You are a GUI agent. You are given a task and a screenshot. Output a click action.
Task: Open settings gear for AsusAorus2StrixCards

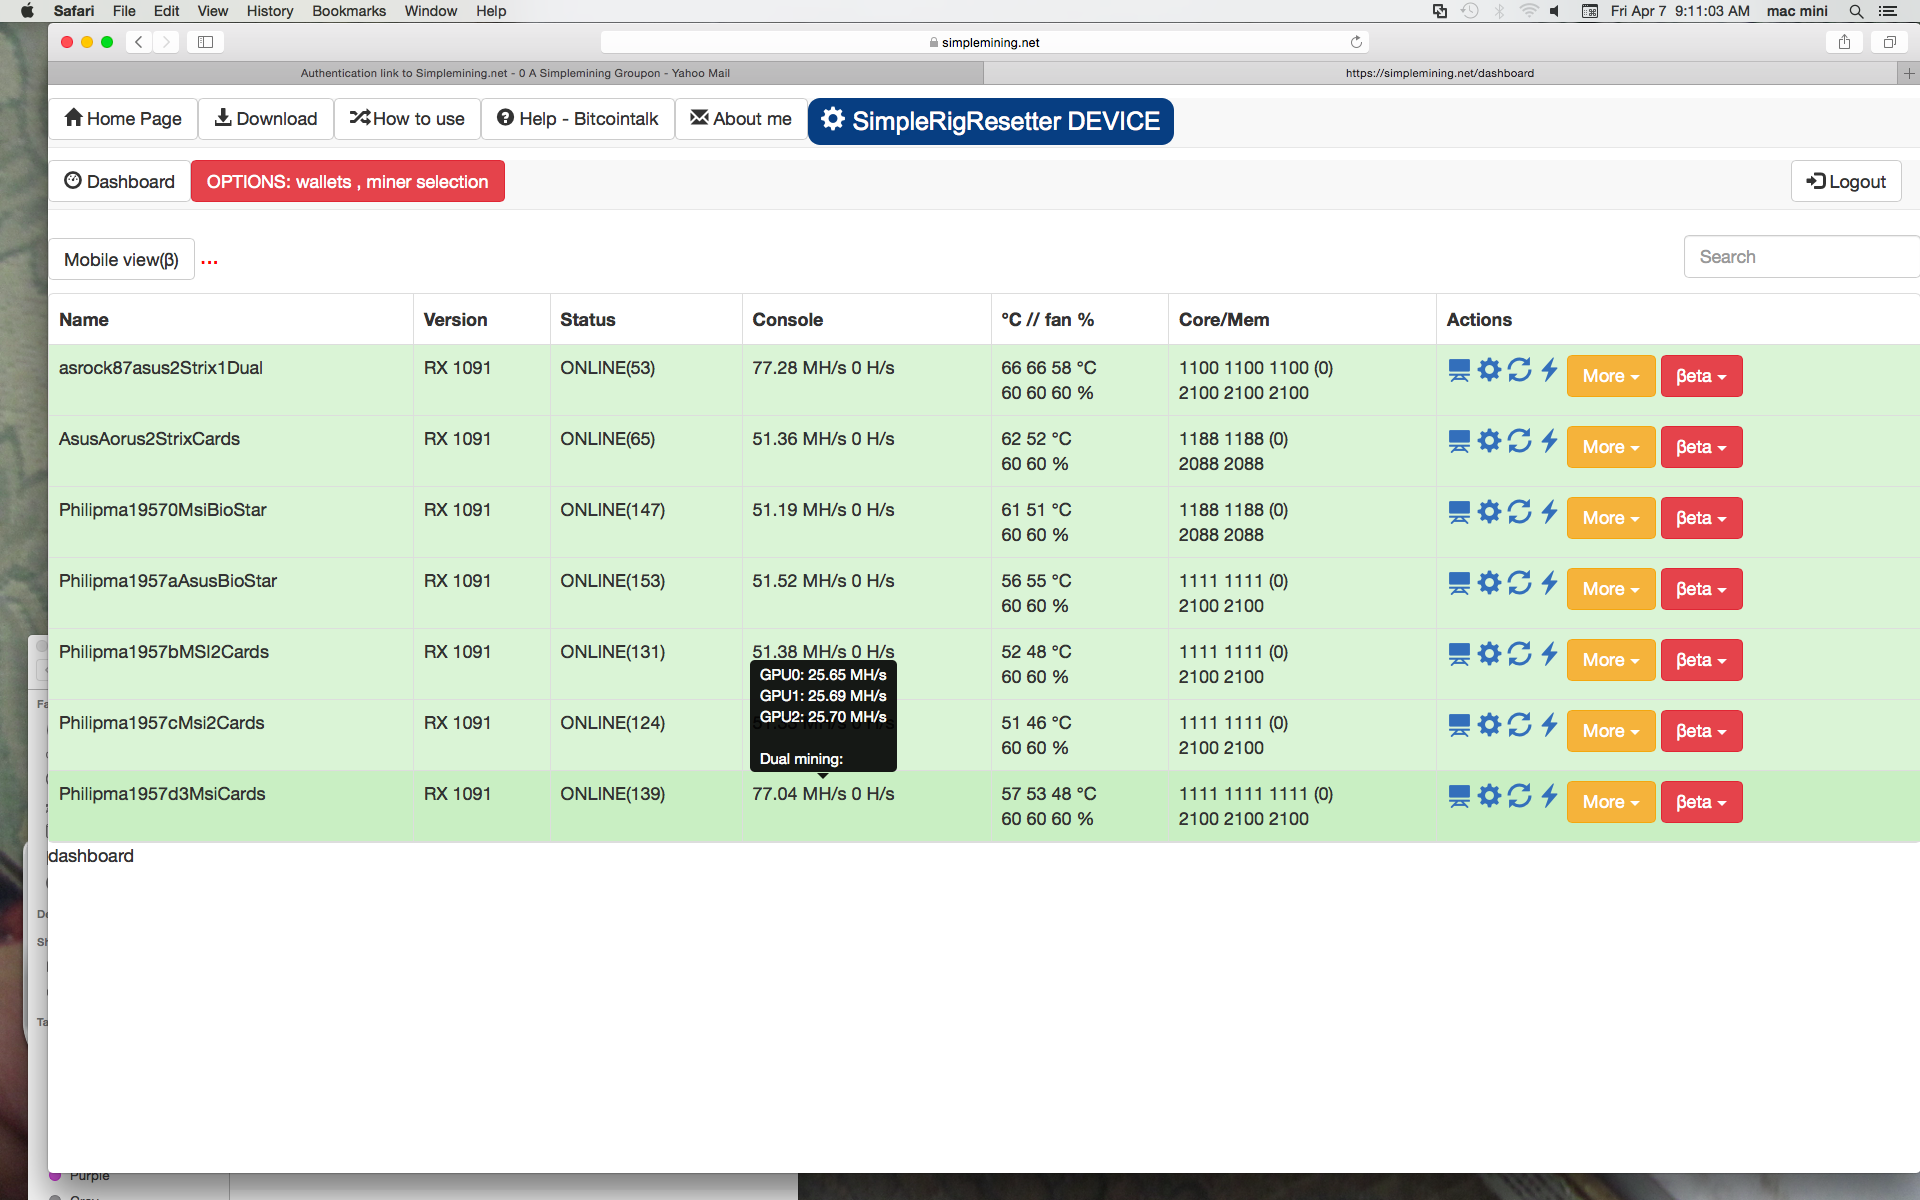(x=1489, y=441)
